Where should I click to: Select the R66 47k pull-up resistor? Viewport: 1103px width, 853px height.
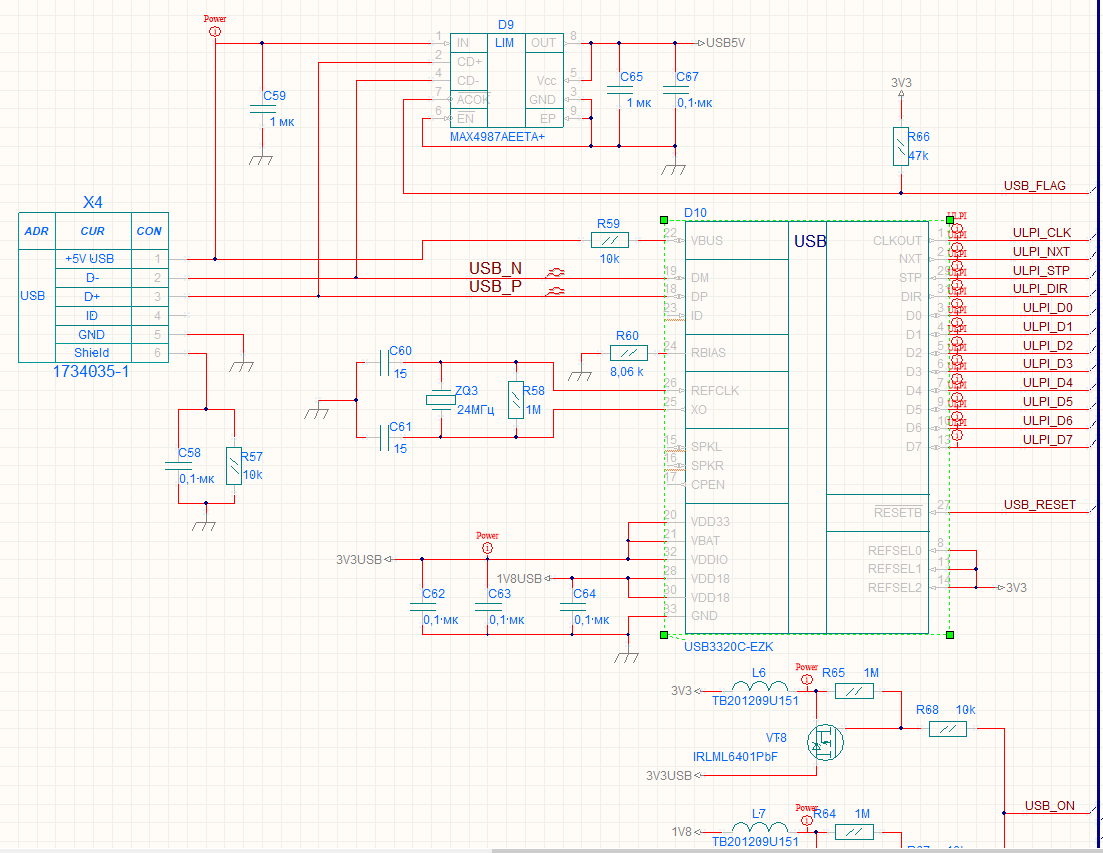900,146
